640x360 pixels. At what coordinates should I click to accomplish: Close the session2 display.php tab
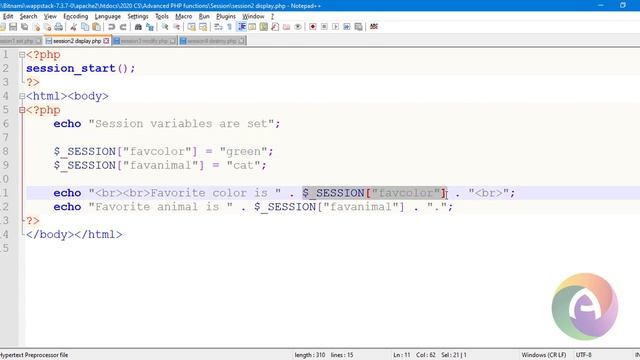coord(106,41)
